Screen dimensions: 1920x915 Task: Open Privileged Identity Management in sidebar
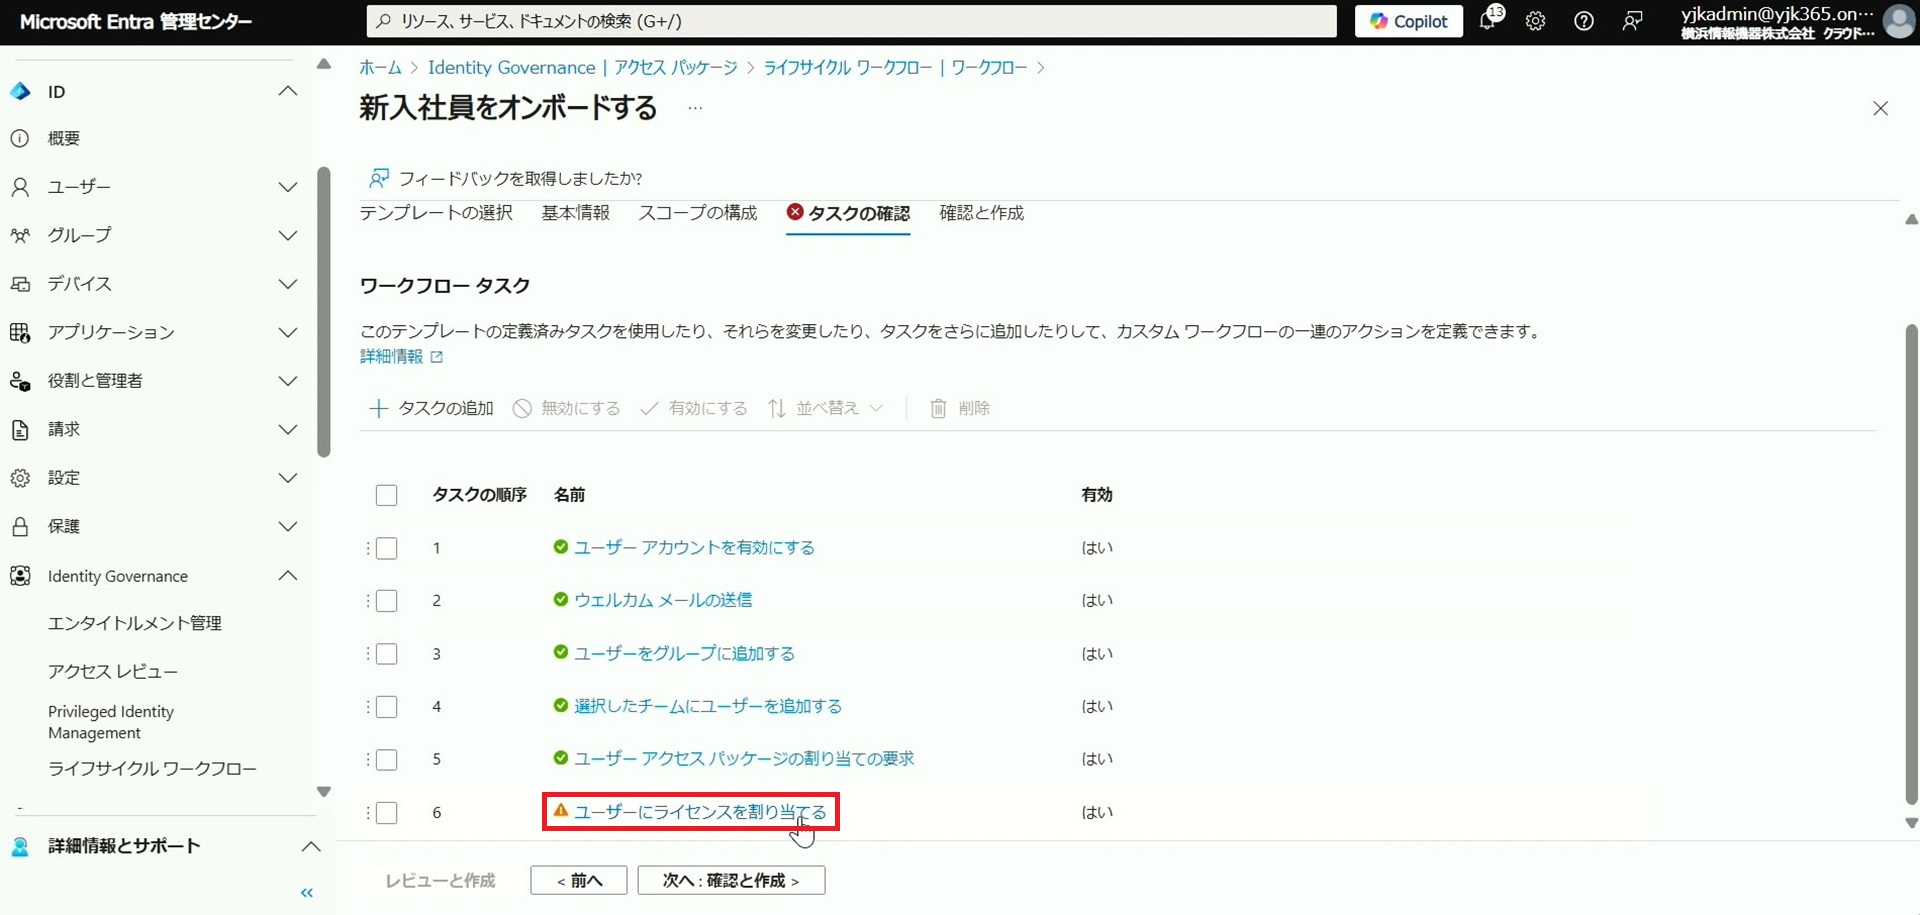point(111,722)
